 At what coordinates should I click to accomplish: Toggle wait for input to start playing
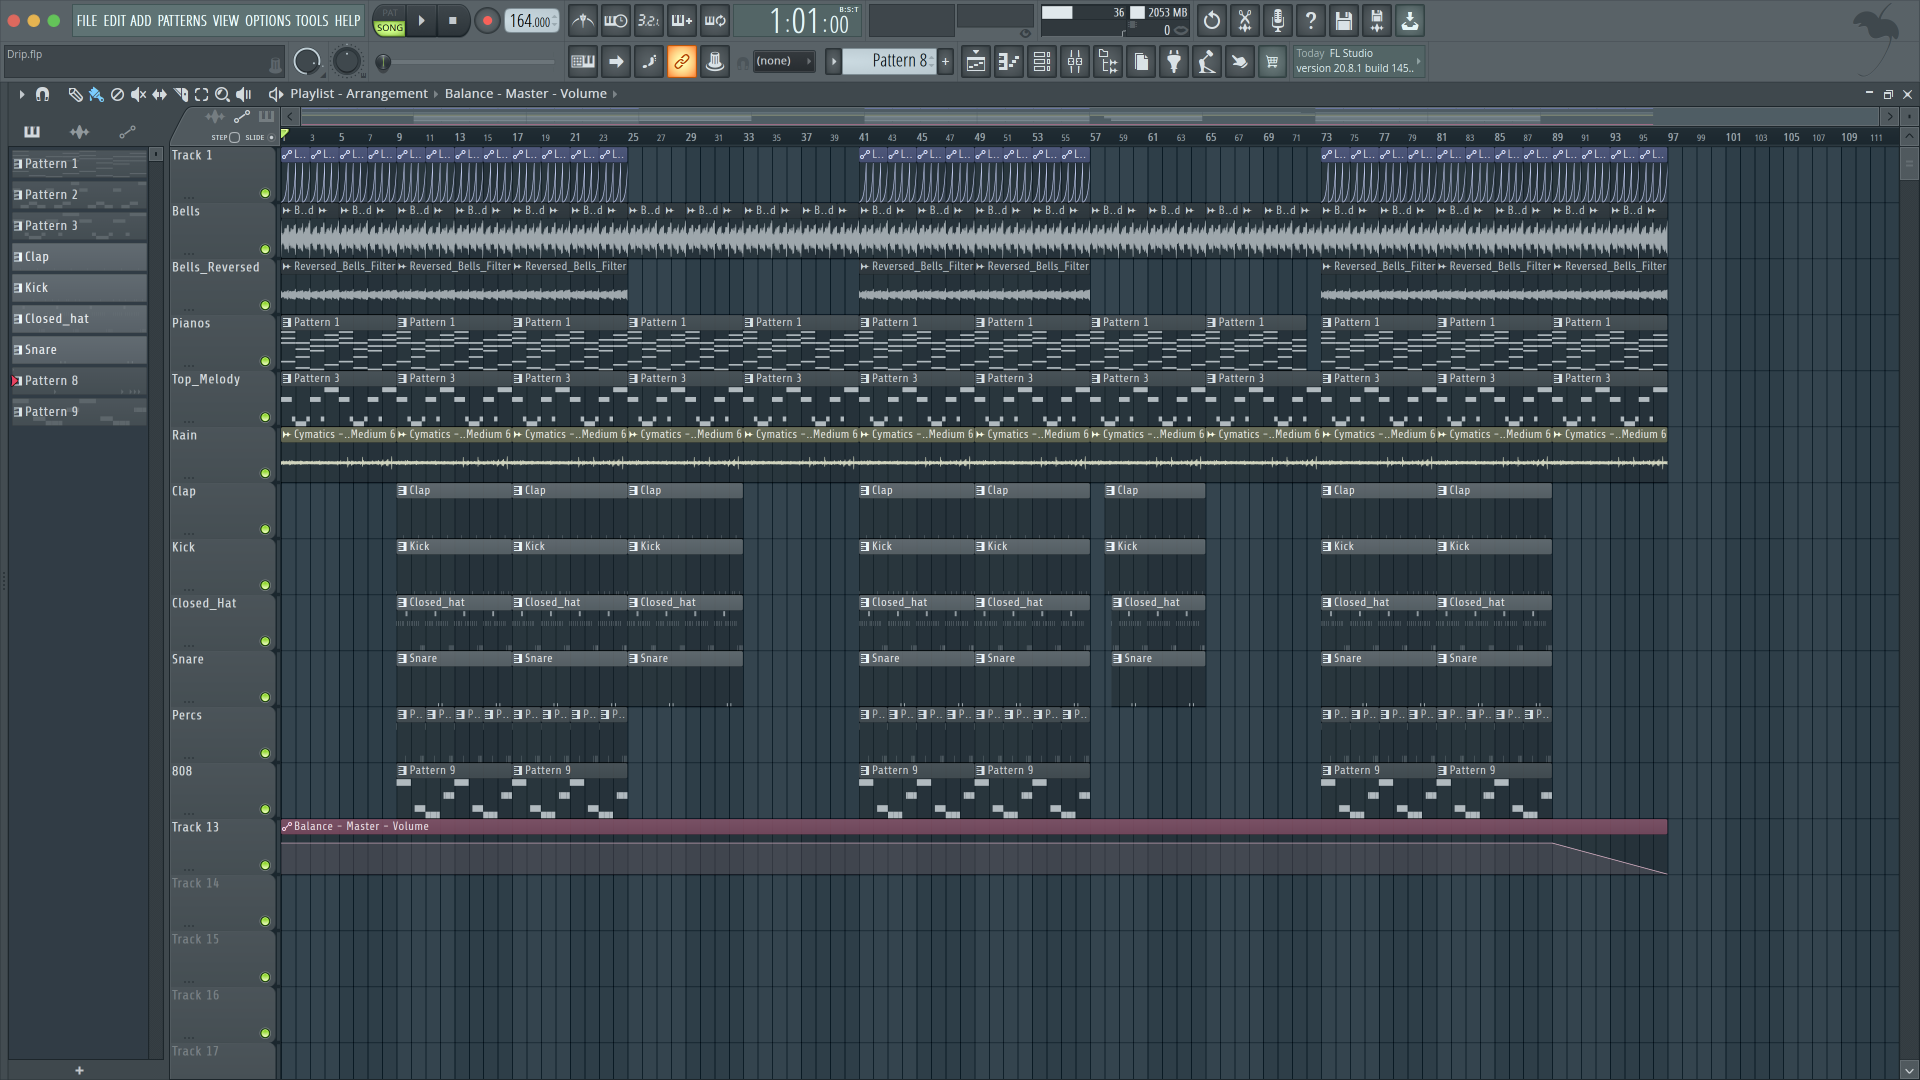(616, 21)
